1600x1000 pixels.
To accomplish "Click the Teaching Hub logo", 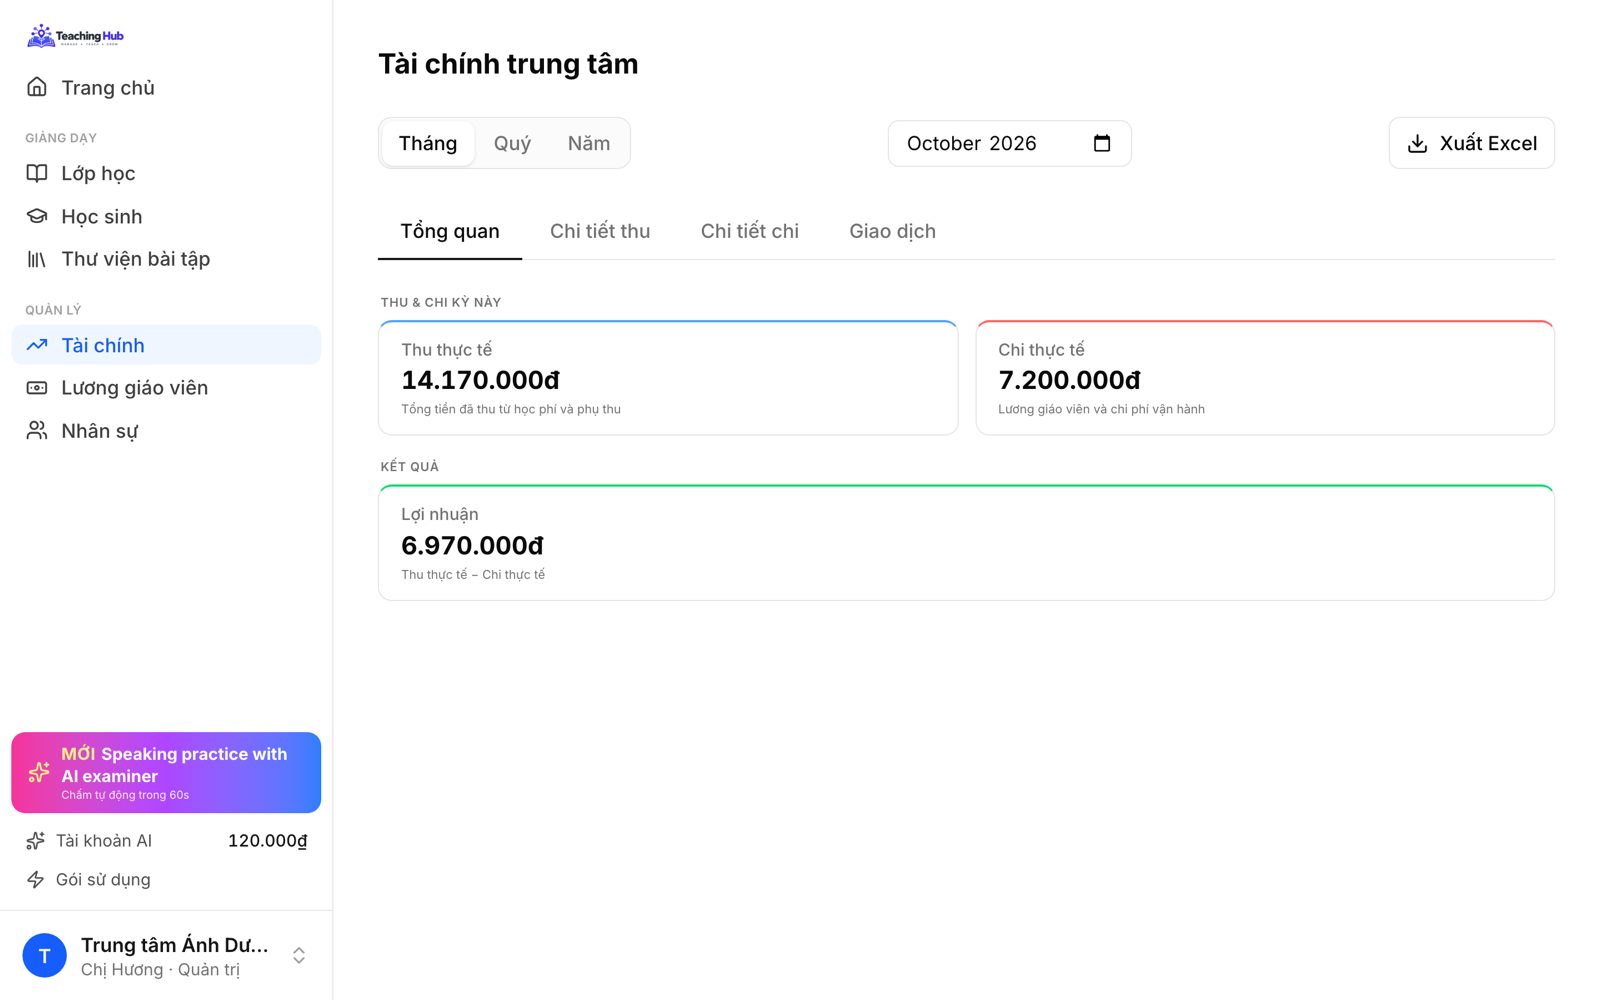I will click(75, 36).
